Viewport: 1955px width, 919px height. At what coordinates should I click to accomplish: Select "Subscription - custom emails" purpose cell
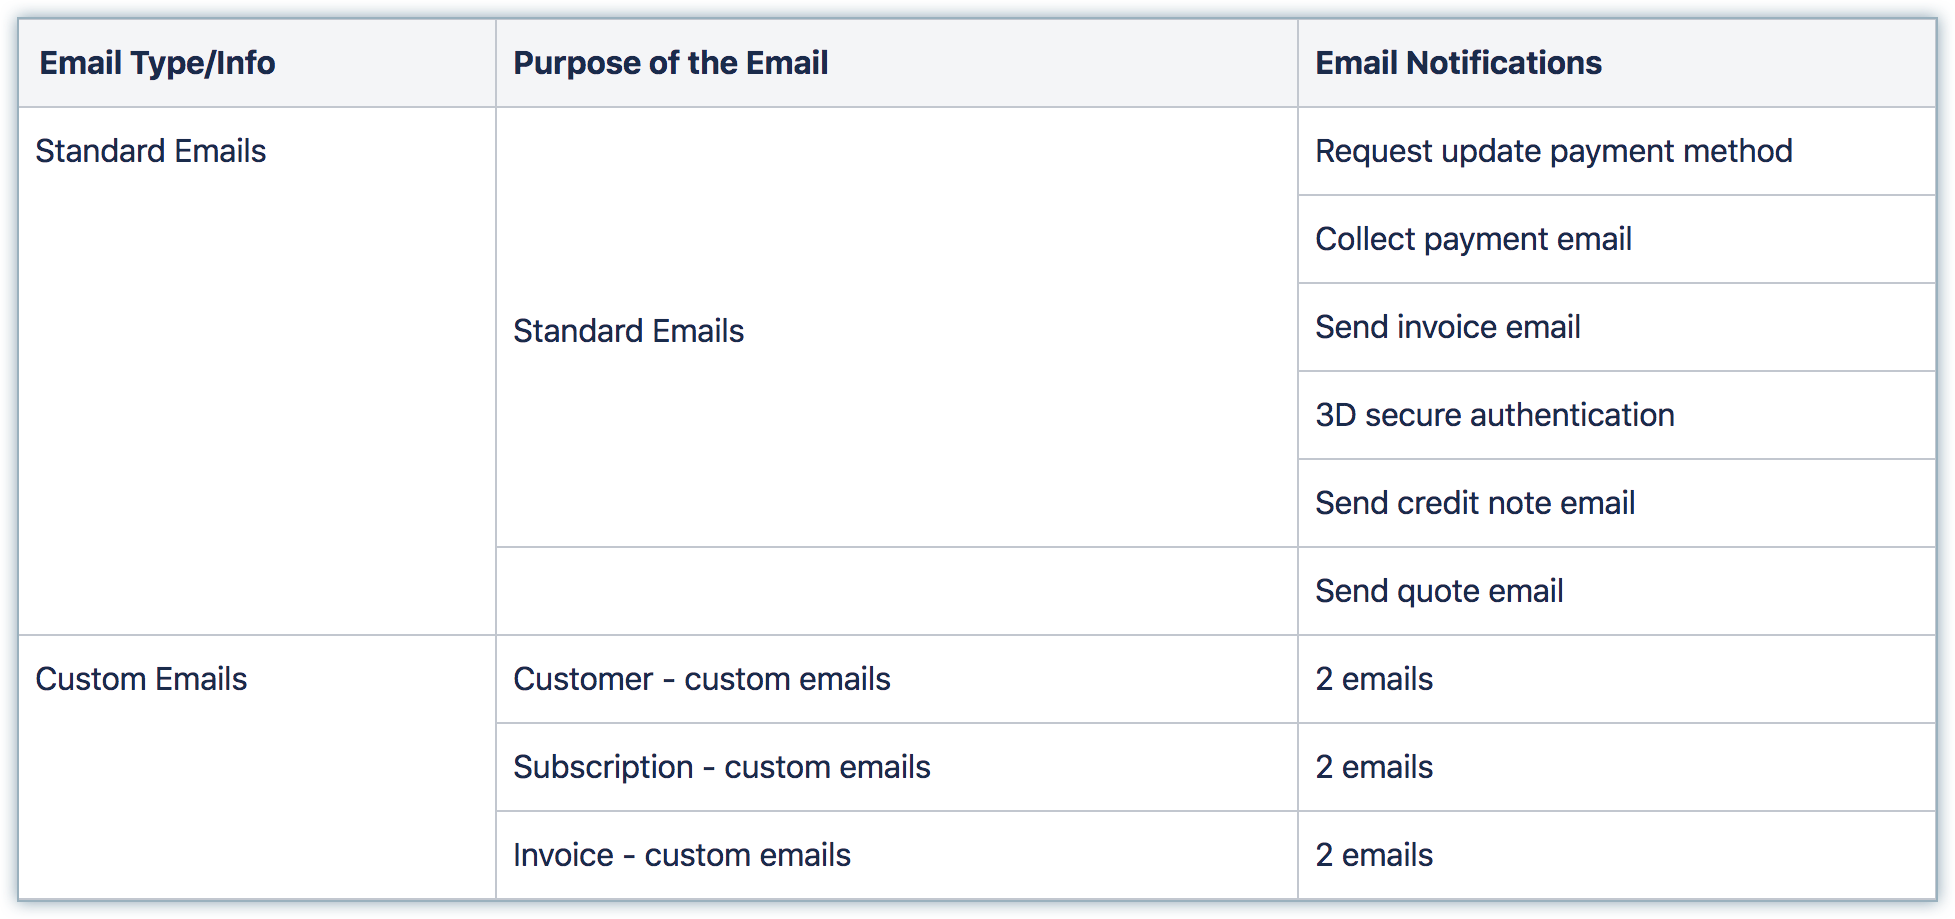click(721, 767)
